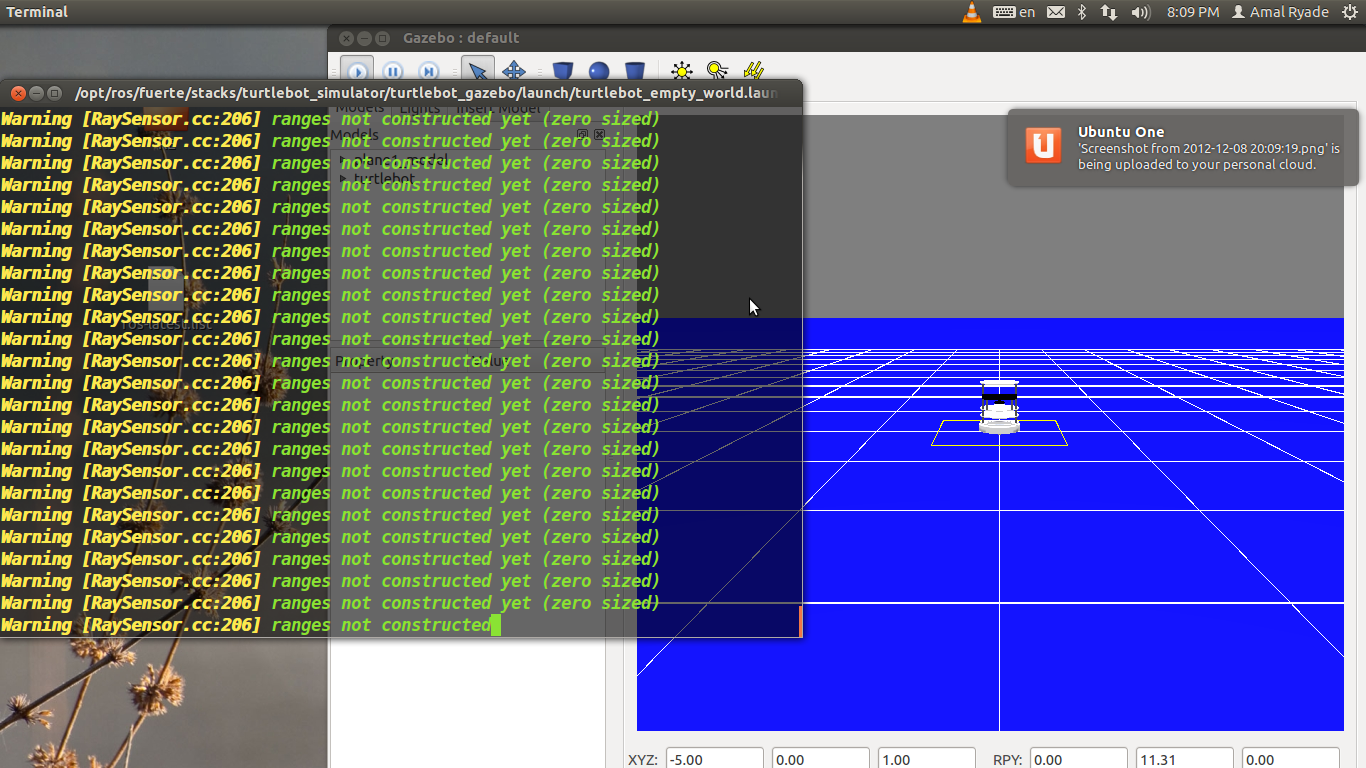Open the clock showing 8:09 PM
The height and width of the screenshot is (768, 1366).
pos(1193,12)
